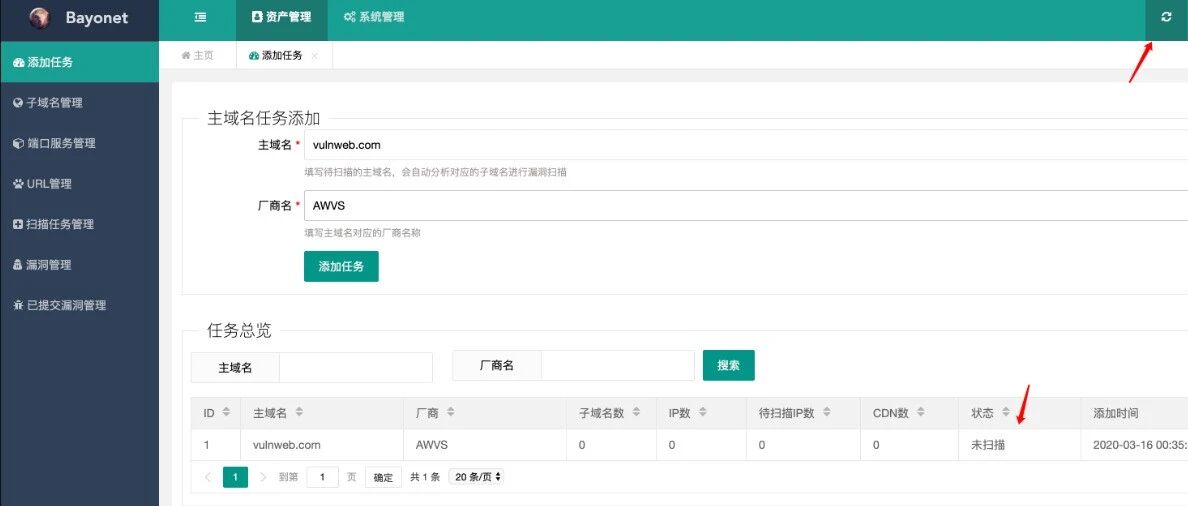The height and width of the screenshot is (506, 1188).
Task: Sort by 子域名数 column arrows
Action: tap(636, 413)
